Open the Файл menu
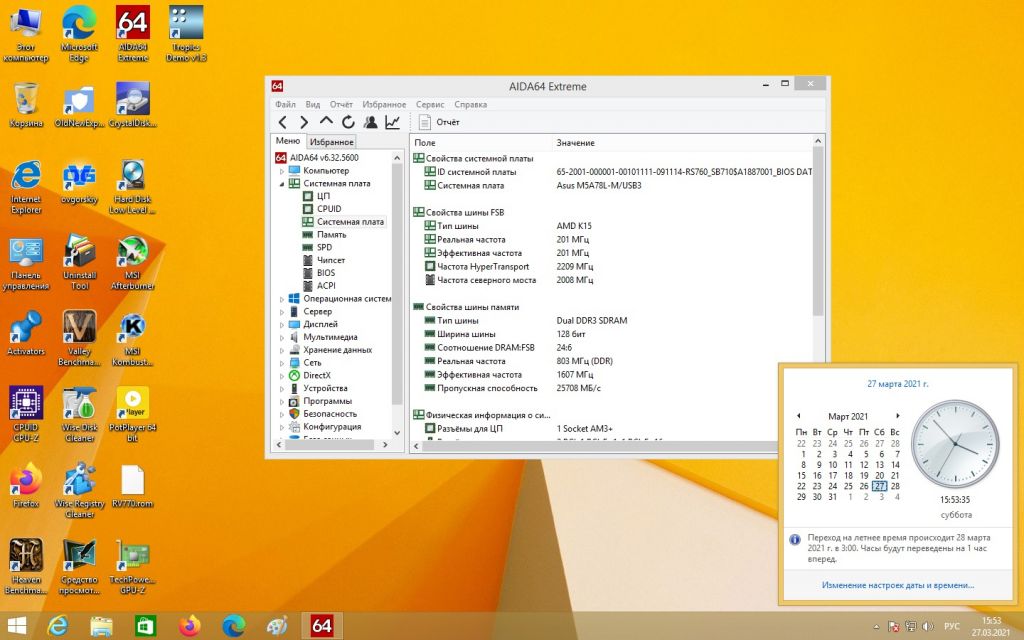 point(285,104)
